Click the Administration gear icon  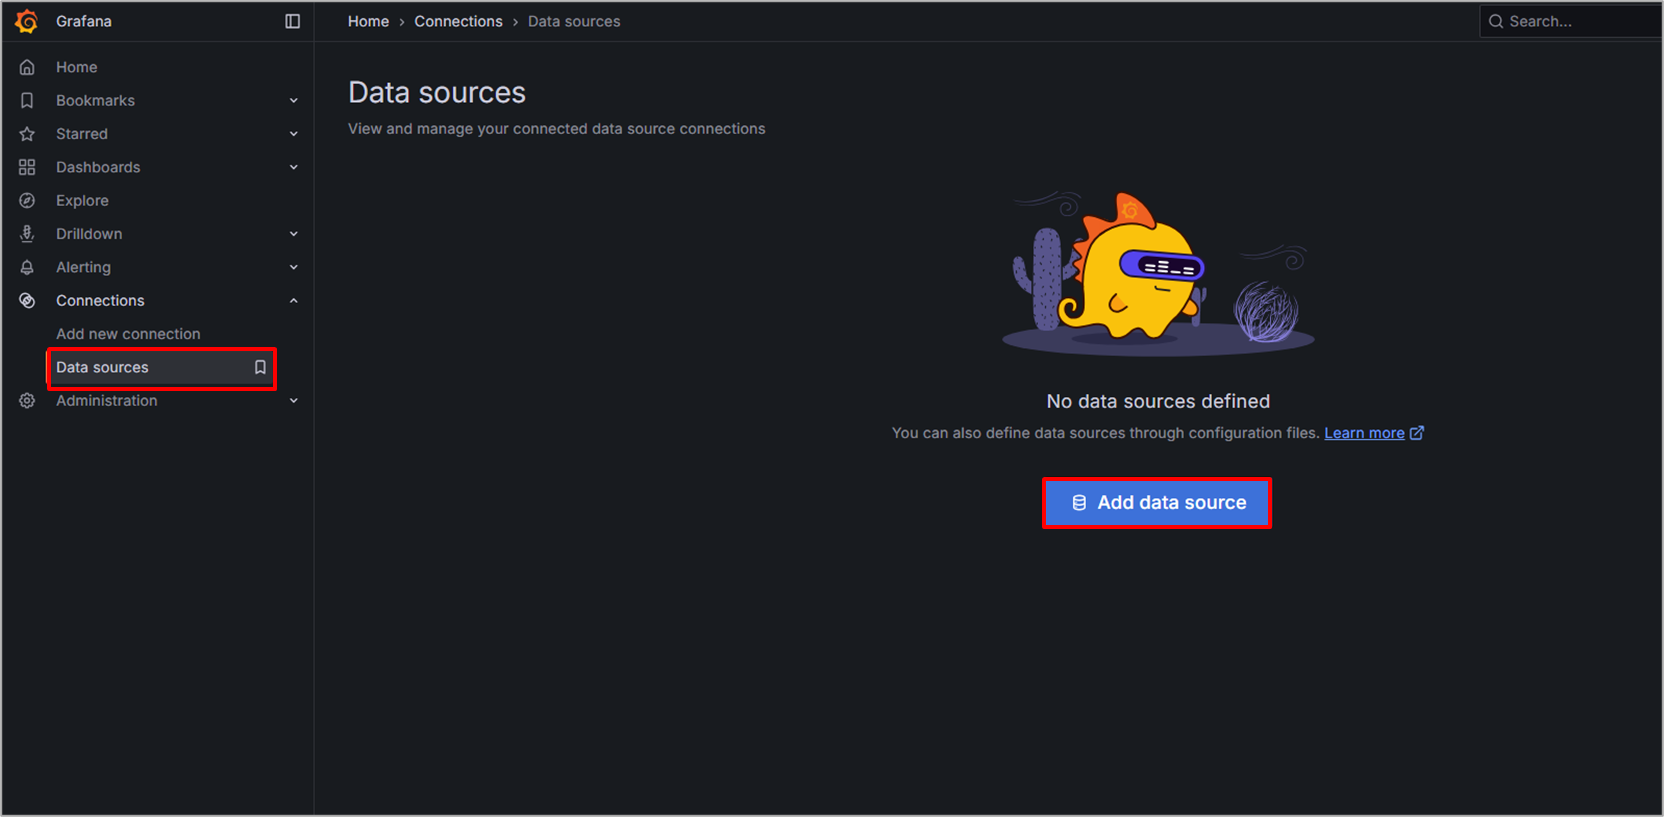[27, 401]
